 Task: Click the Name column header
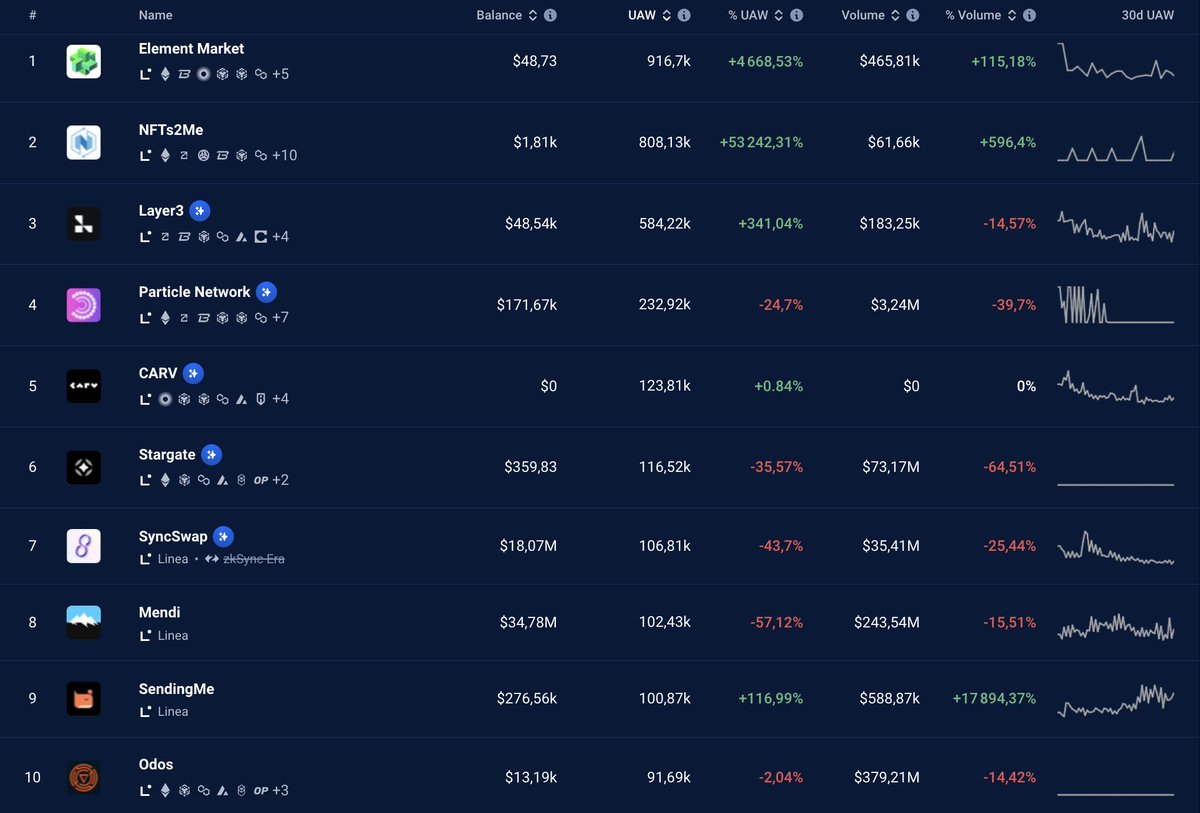point(155,15)
